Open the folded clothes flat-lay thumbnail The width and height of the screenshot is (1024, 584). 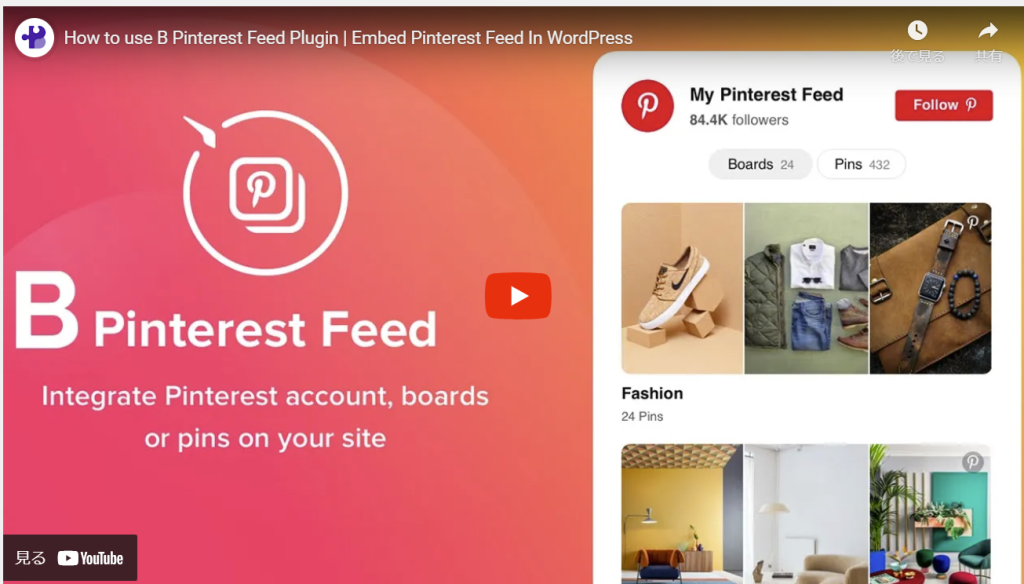807,288
